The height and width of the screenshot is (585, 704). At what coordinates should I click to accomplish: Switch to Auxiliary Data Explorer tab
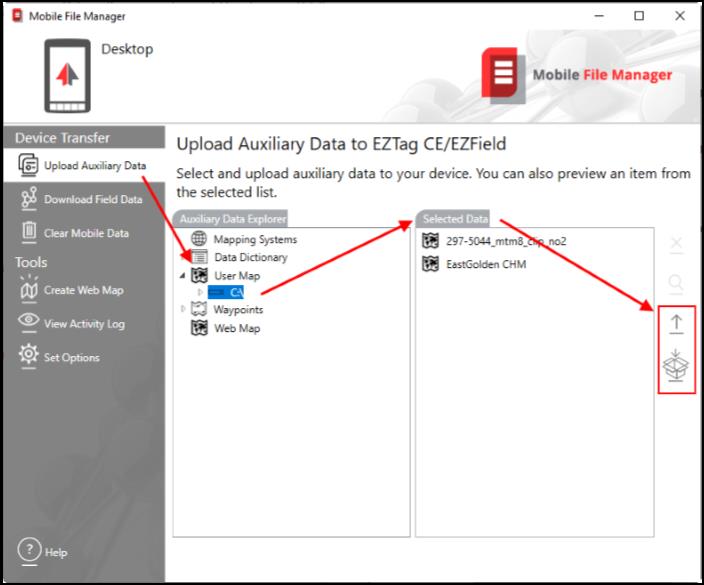[230, 219]
